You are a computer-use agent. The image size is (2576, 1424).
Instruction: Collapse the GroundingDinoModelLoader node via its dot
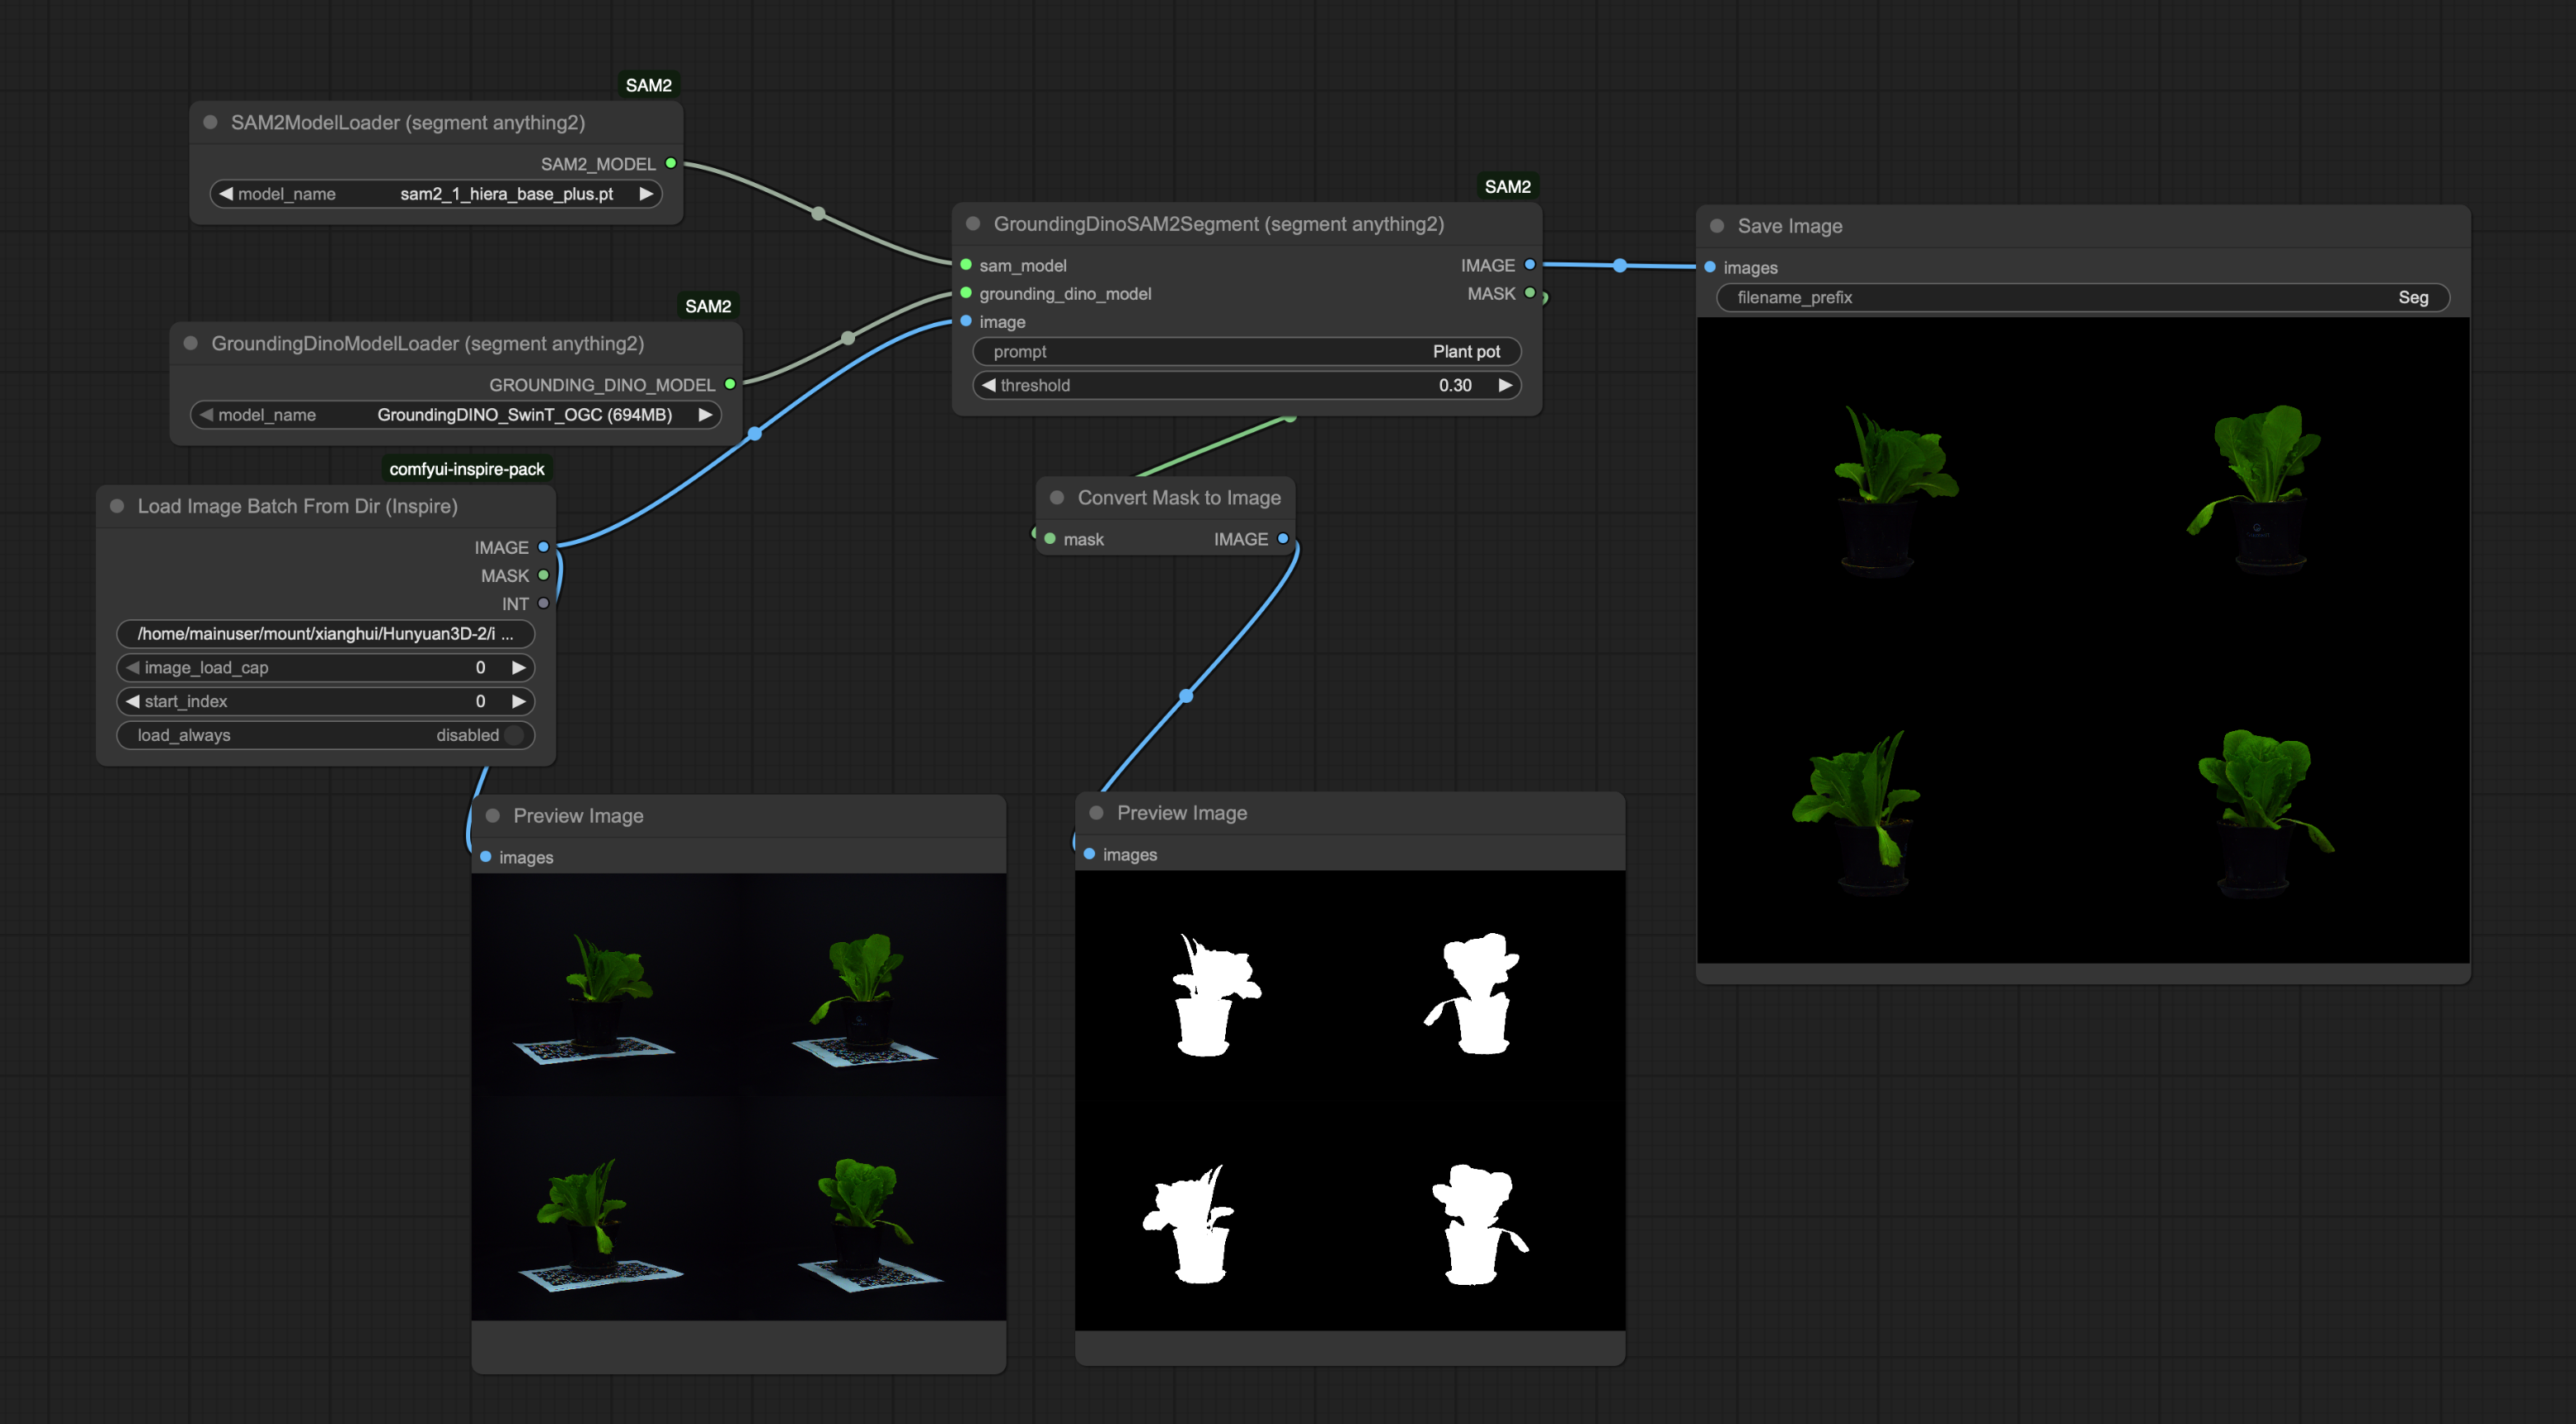click(x=190, y=343)
